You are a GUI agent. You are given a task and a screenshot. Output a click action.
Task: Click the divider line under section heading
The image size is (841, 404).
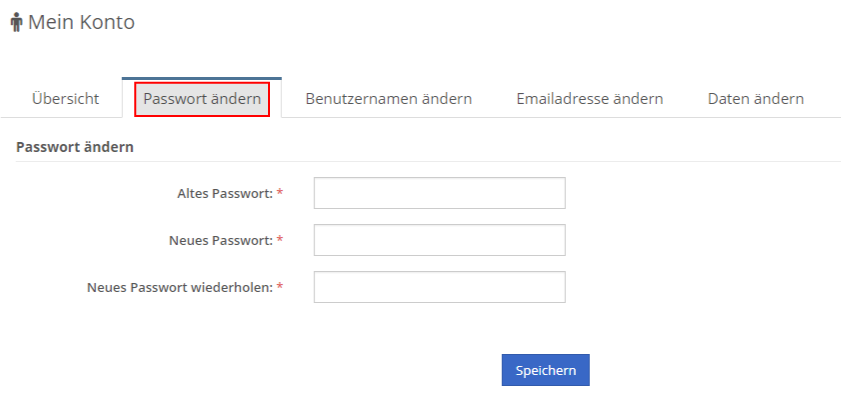pyautogui.click(x=428, y=161)
